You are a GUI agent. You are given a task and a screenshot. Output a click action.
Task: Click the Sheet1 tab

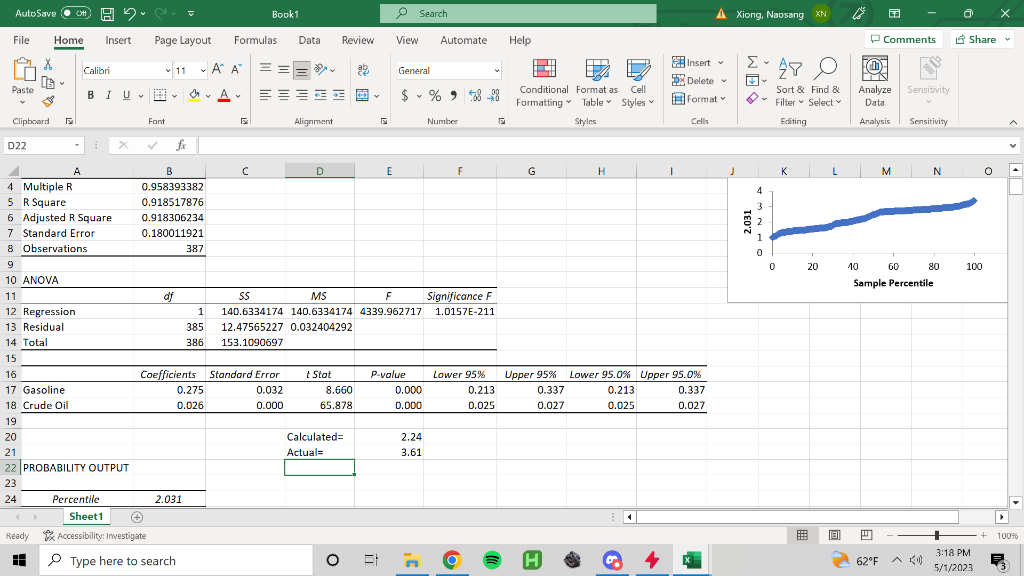(x=86, y=516)
